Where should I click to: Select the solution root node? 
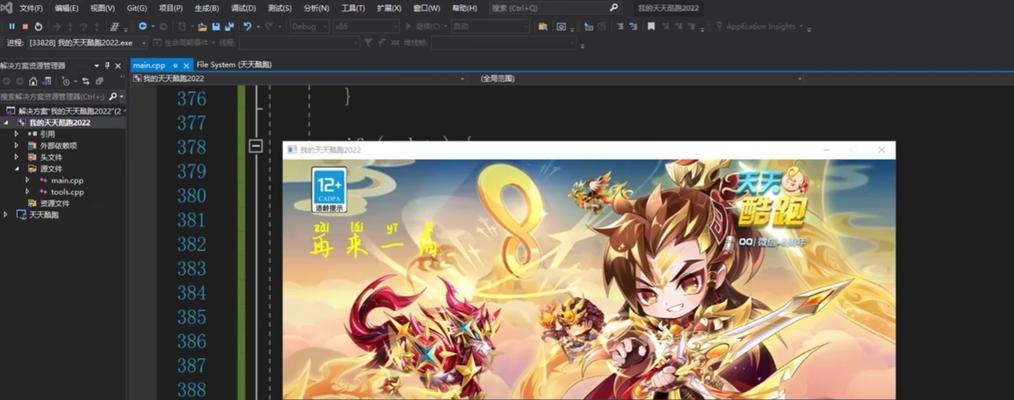pyautogui.click(x=63, y=111)
